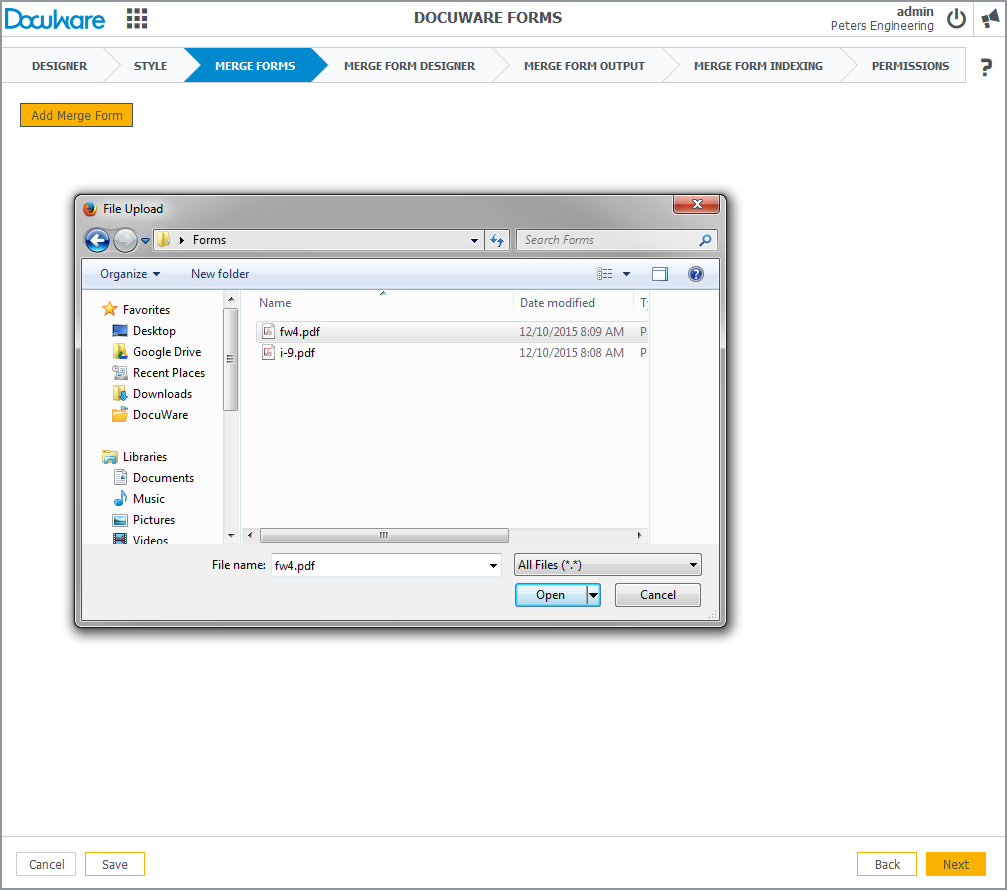1007x890 pixels.
Task: Open help with the question mark icon
Action: [x=985, y=67]
